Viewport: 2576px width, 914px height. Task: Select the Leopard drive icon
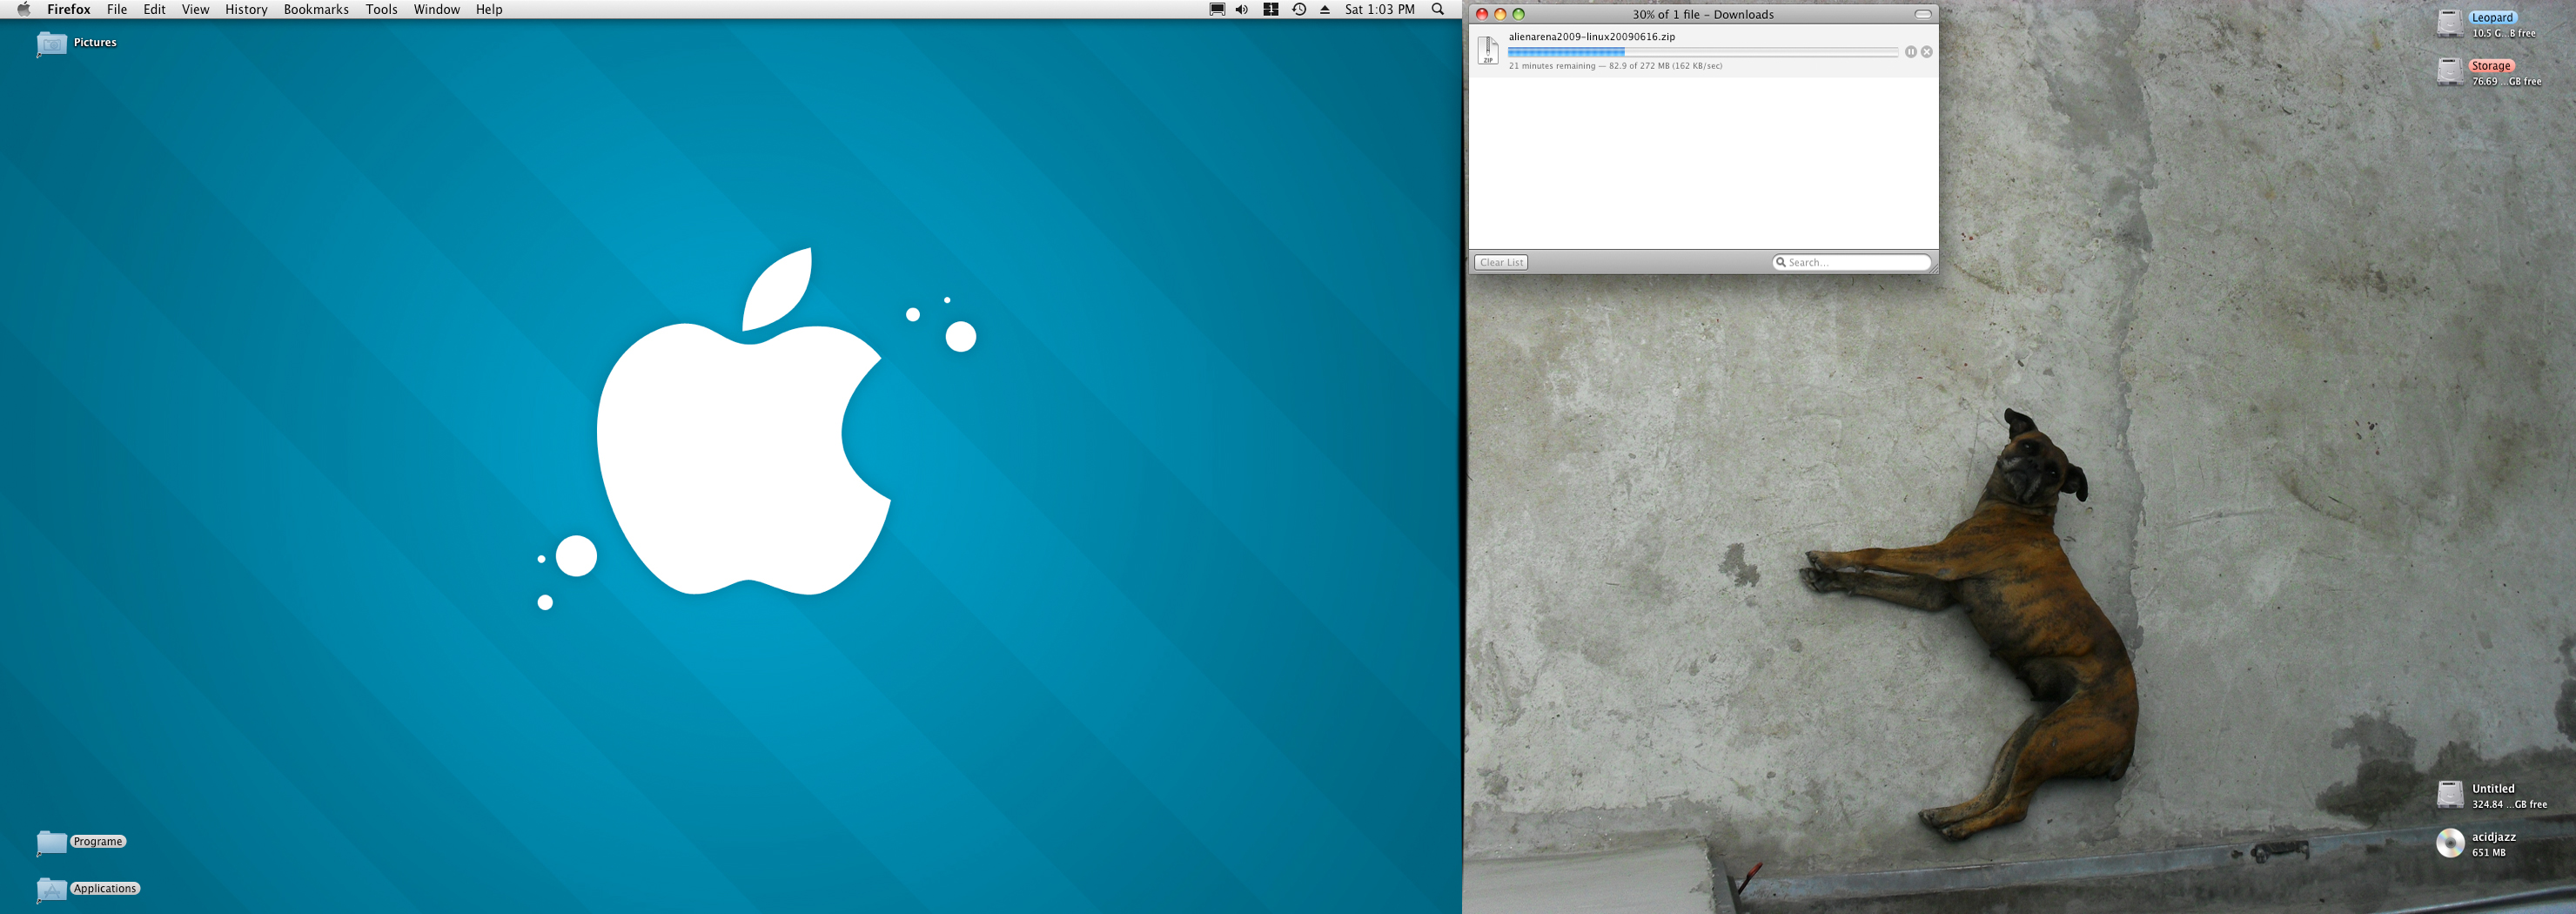click(x=2449, y=24)
